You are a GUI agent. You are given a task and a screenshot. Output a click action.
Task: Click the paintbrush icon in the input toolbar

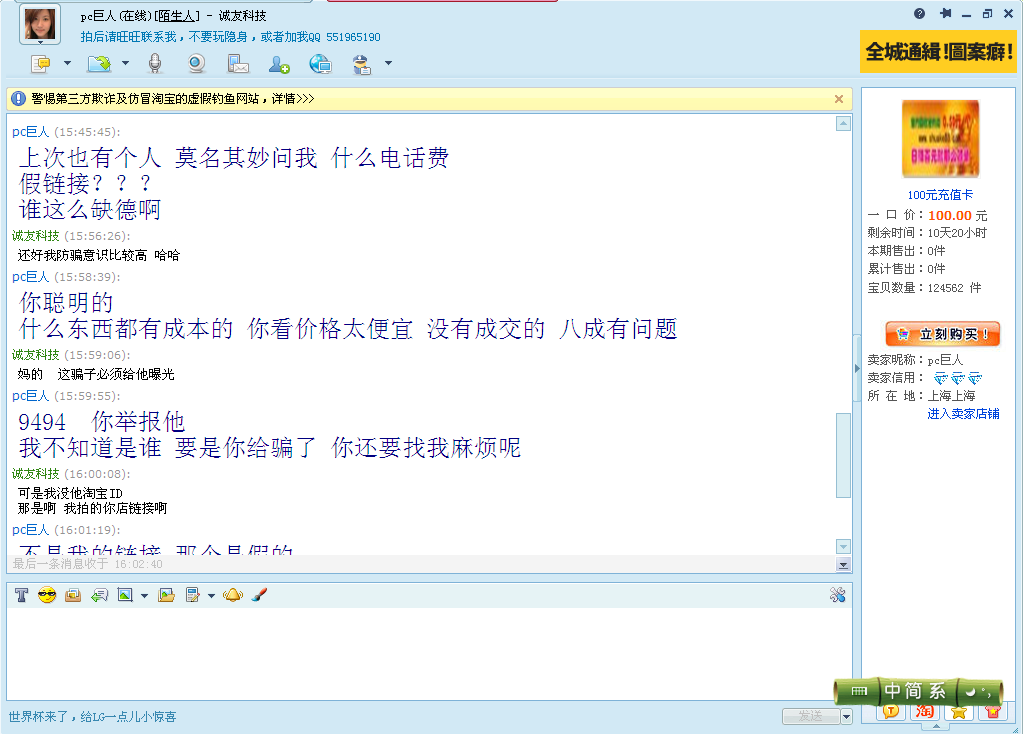[x=258, y=595]
